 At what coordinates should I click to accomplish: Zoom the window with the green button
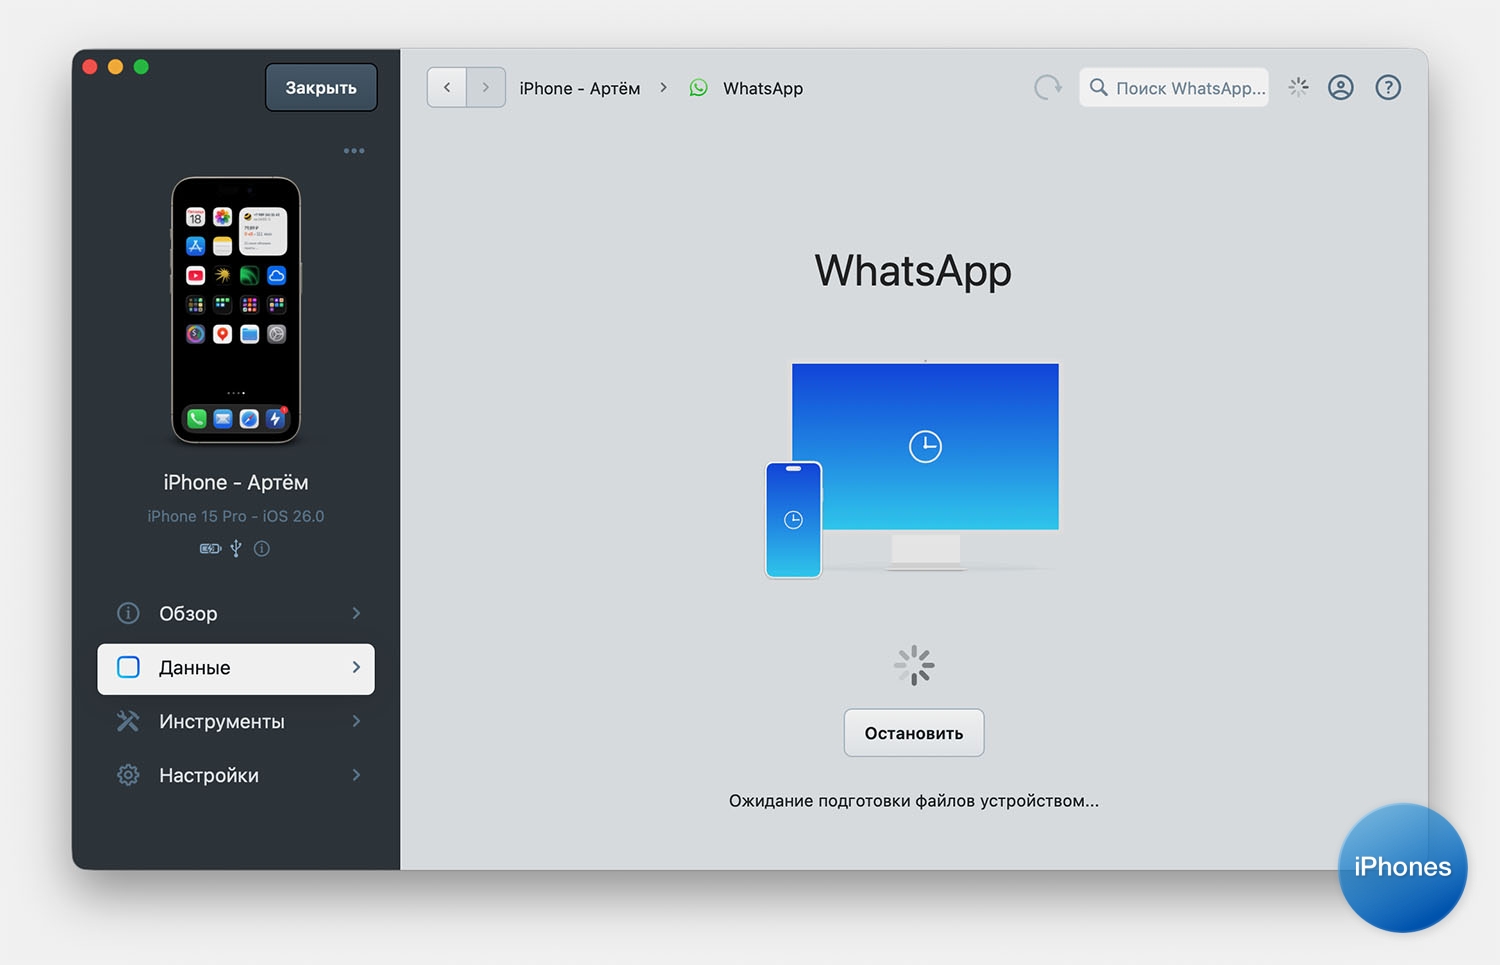(x=141, y=67)
